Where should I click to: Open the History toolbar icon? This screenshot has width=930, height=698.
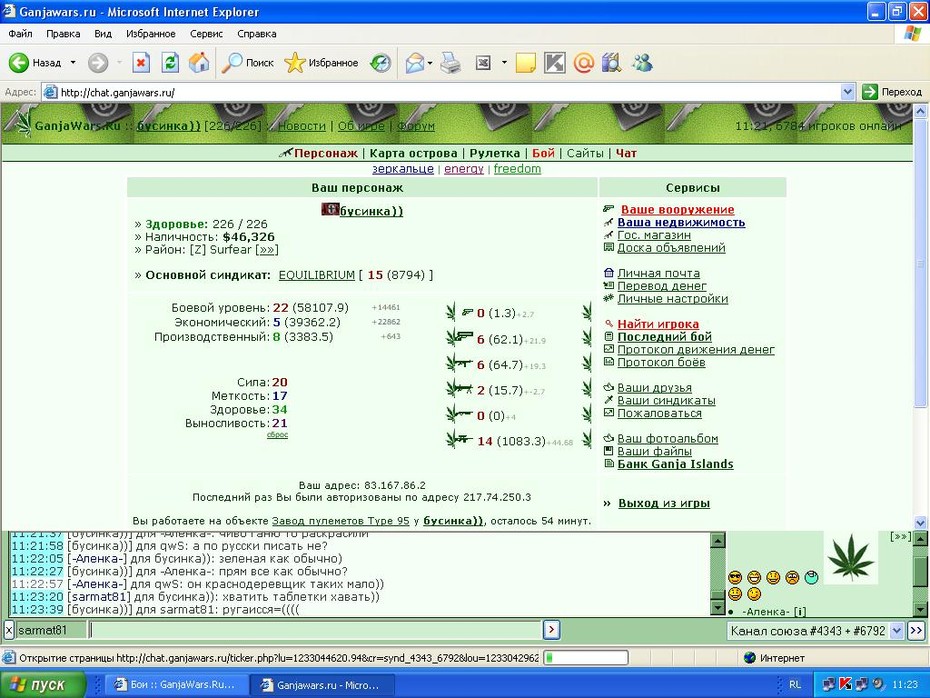coord(380,62)
